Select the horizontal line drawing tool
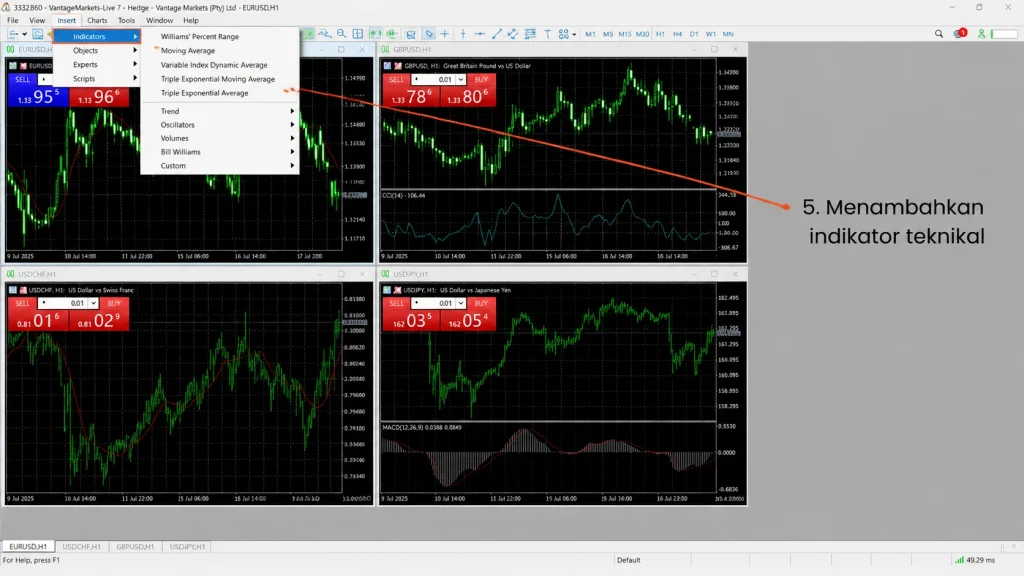1024x576 pixels. click(x=479, y=34)
